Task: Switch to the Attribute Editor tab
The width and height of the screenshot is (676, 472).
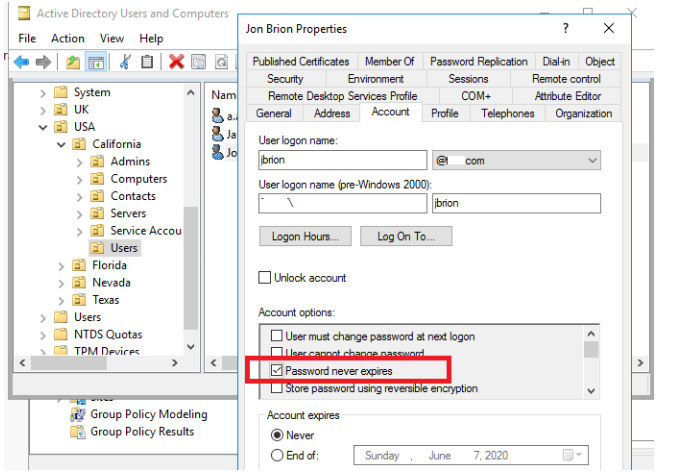Action: (x=567, y=96)
